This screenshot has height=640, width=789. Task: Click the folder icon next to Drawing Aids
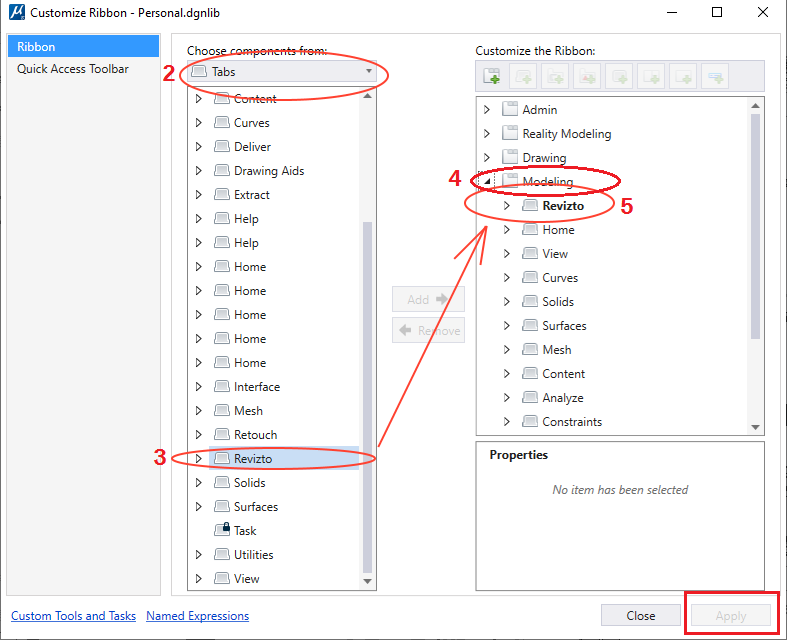point(222,171)
